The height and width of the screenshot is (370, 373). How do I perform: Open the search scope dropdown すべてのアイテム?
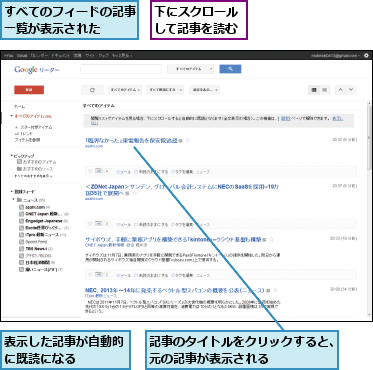[x=190, y=69]
